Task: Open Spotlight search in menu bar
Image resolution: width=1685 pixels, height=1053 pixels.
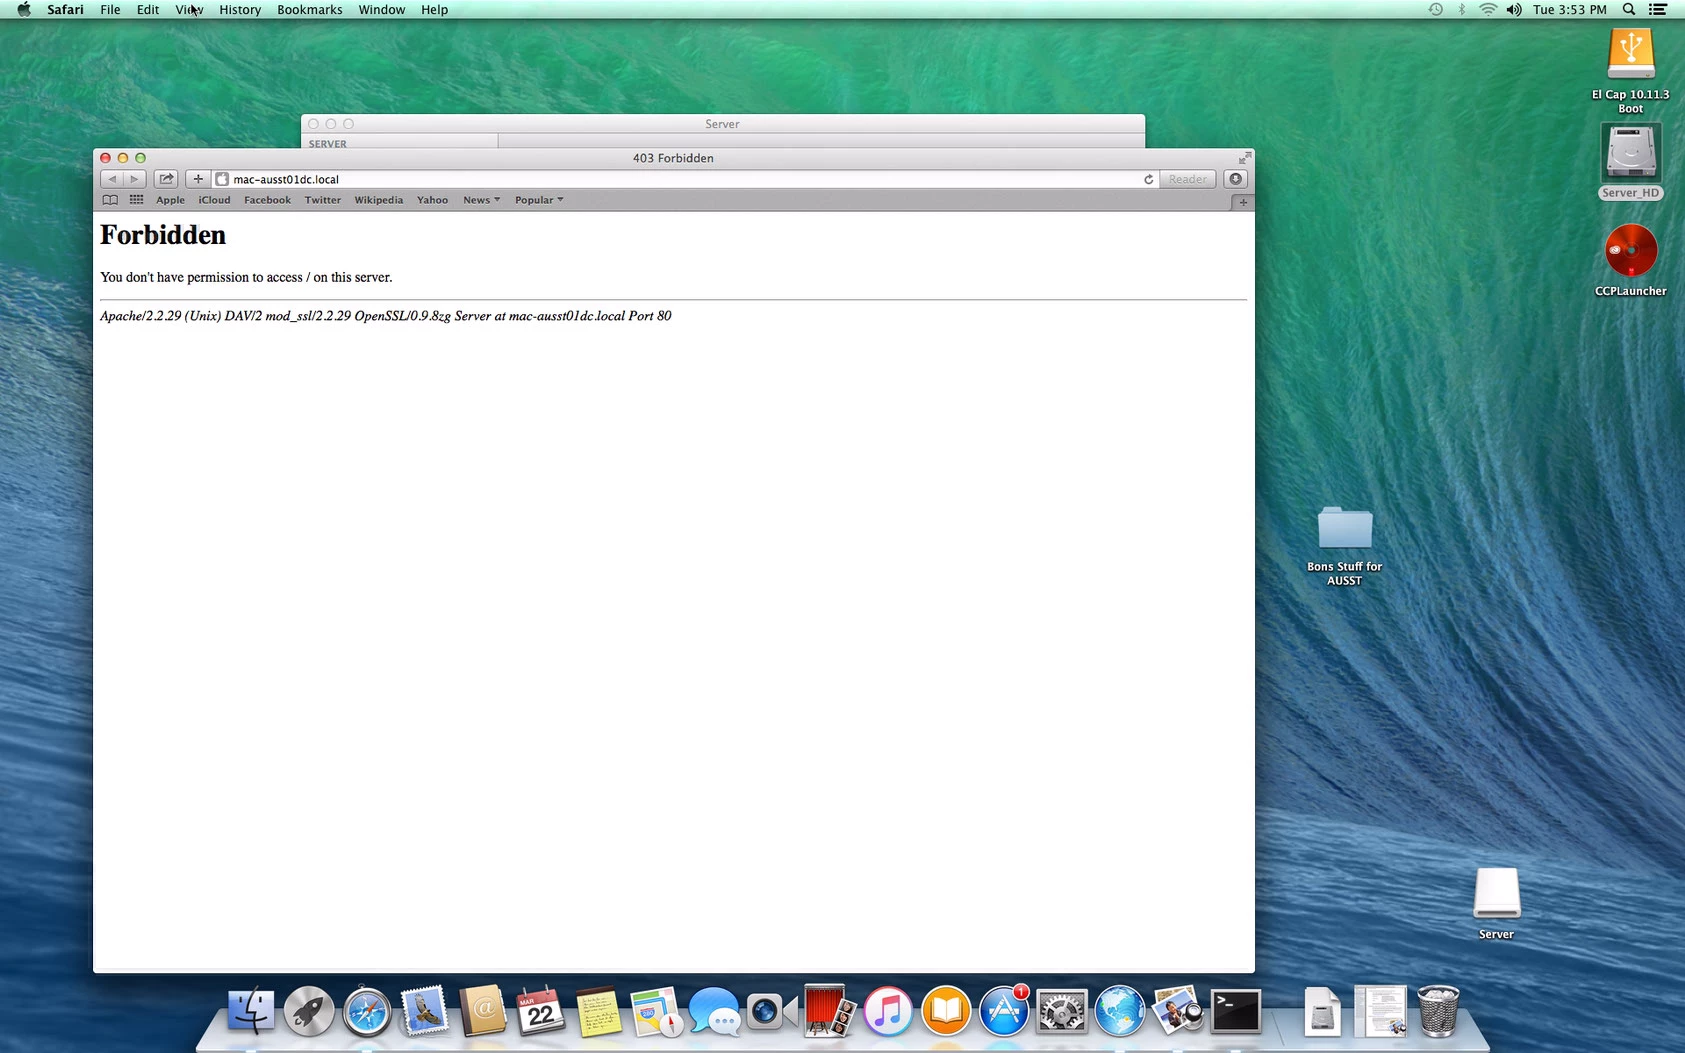Action: (1629, 9)
